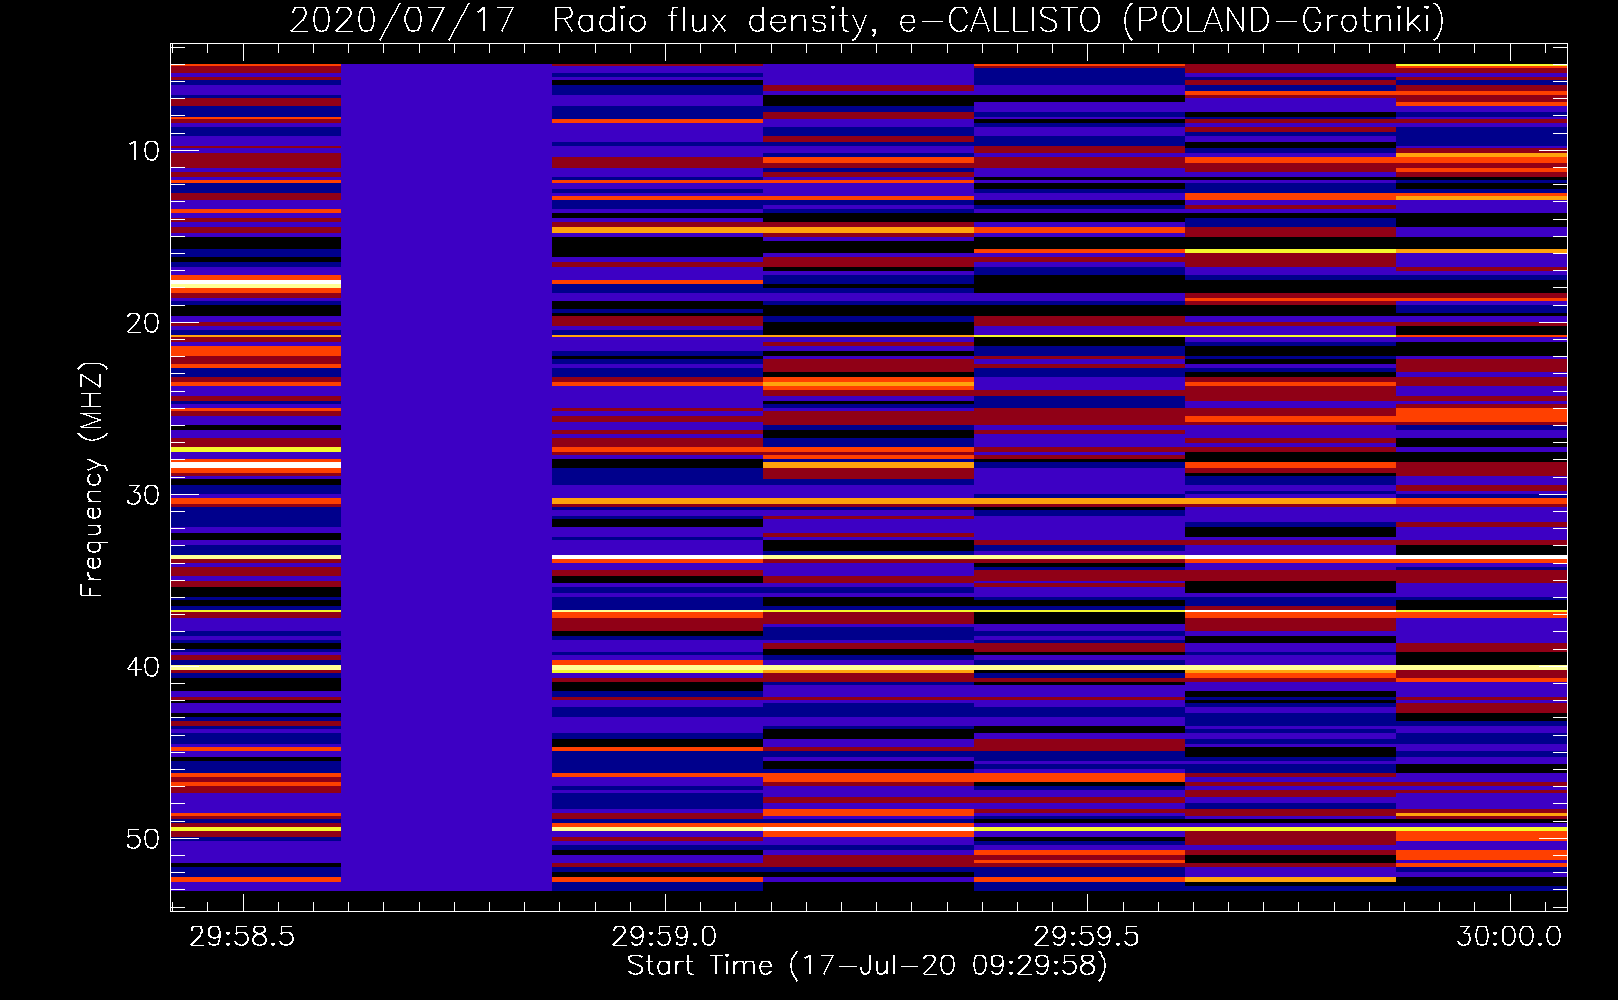Select the 40 MHz frequency tick label

tap(143, 667)
